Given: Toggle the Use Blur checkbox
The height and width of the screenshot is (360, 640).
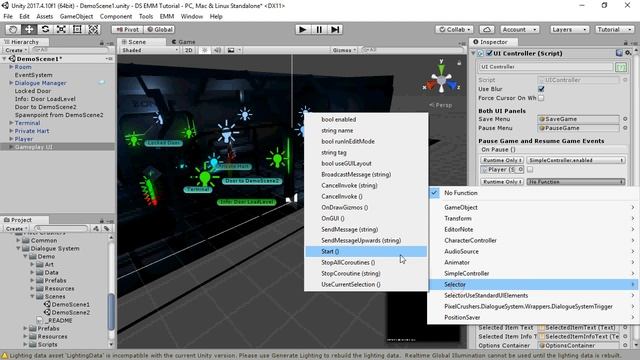Looking at the screenshot, I should click(541, 89).
